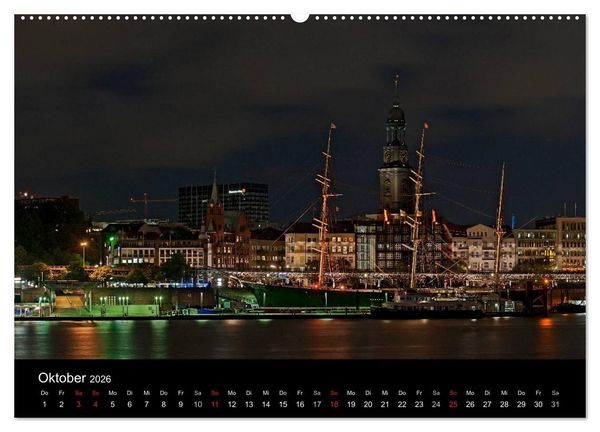Viewport: 600px width, 432px height.
Task: Pick day 6 in the date row
Action: coord(129,404)
